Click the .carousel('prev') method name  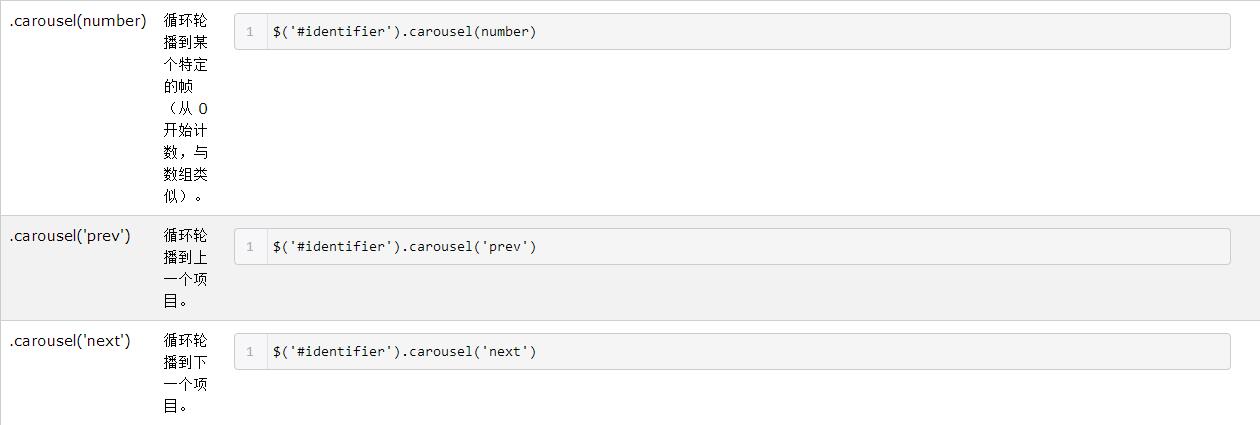(70, 236)
